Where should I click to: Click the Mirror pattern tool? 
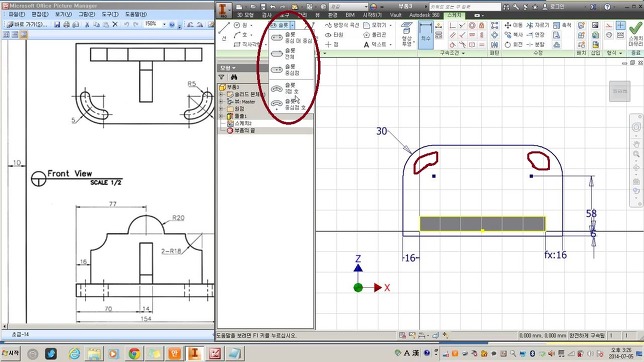(x=494, y=44)
